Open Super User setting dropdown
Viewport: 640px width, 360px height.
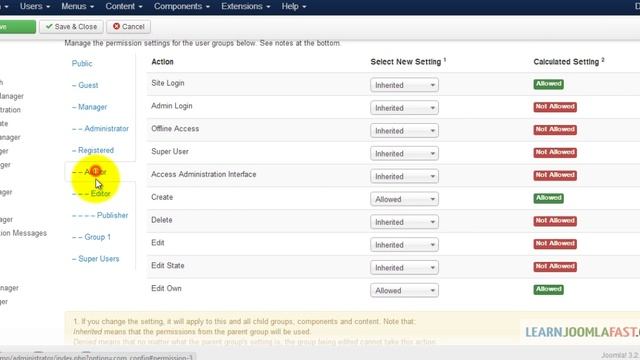click(x=404, y=153)
